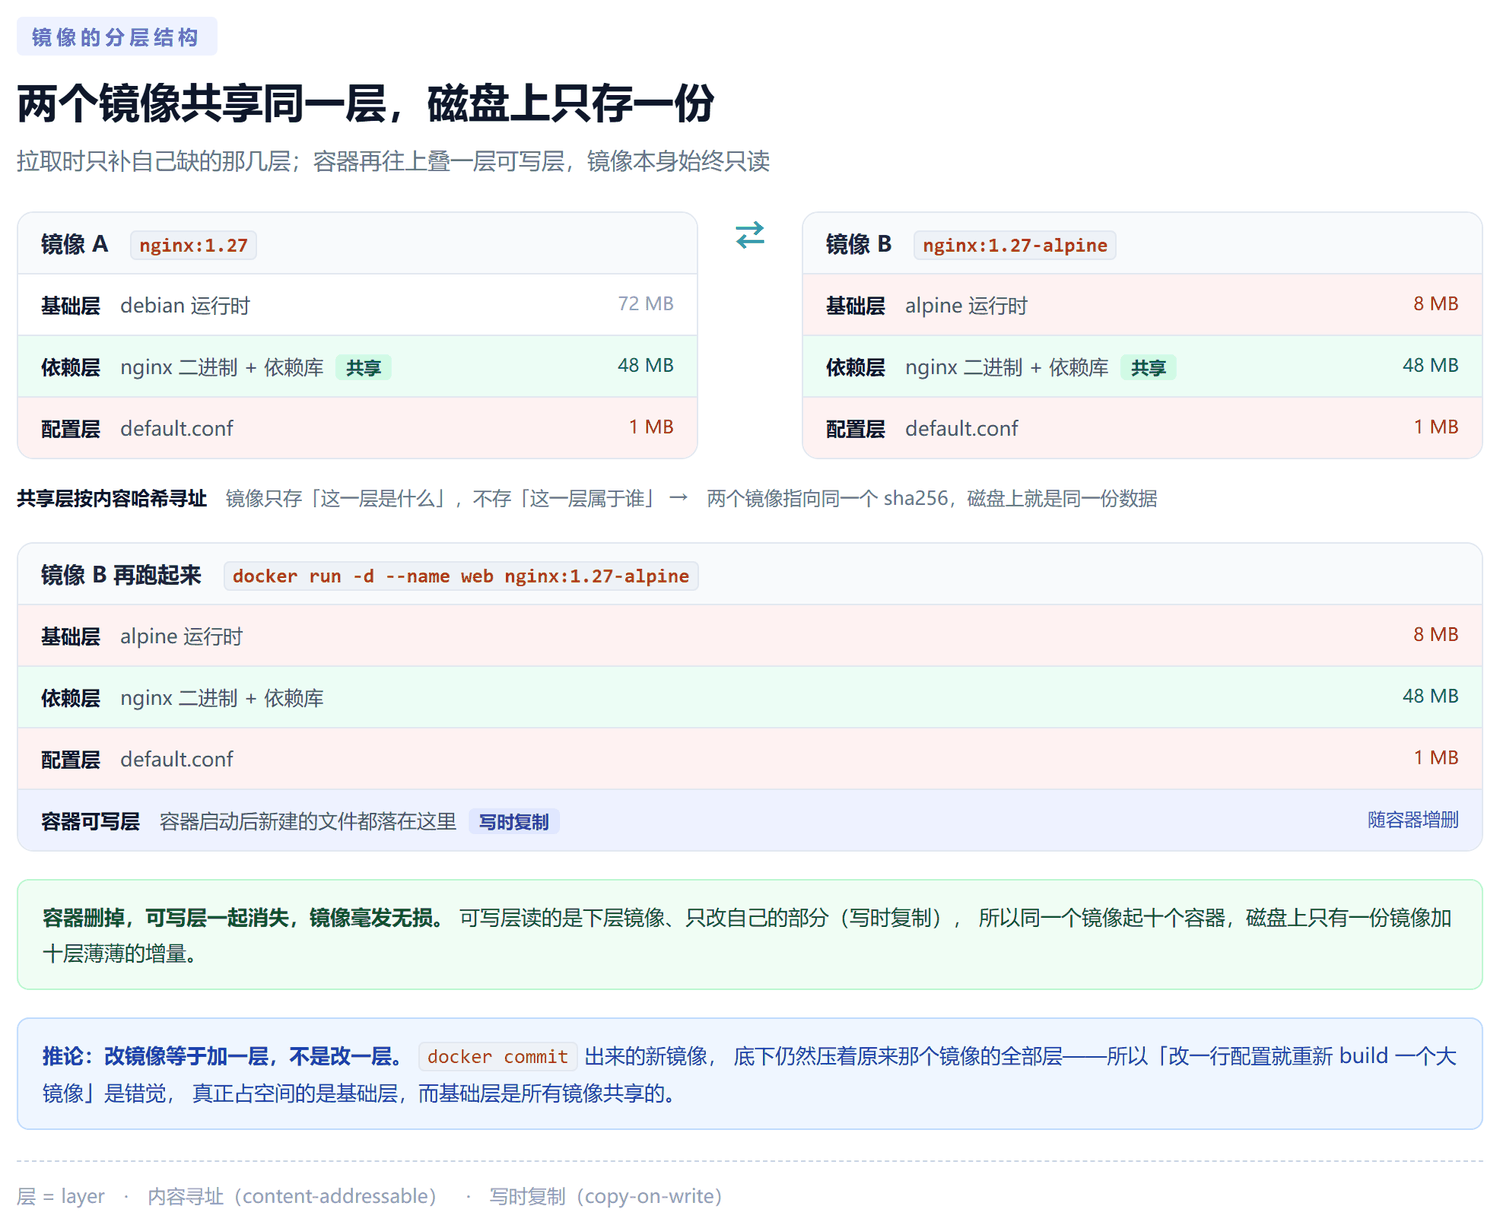Click the bold label 共享层按内容哈希寻址

point(112,498)
